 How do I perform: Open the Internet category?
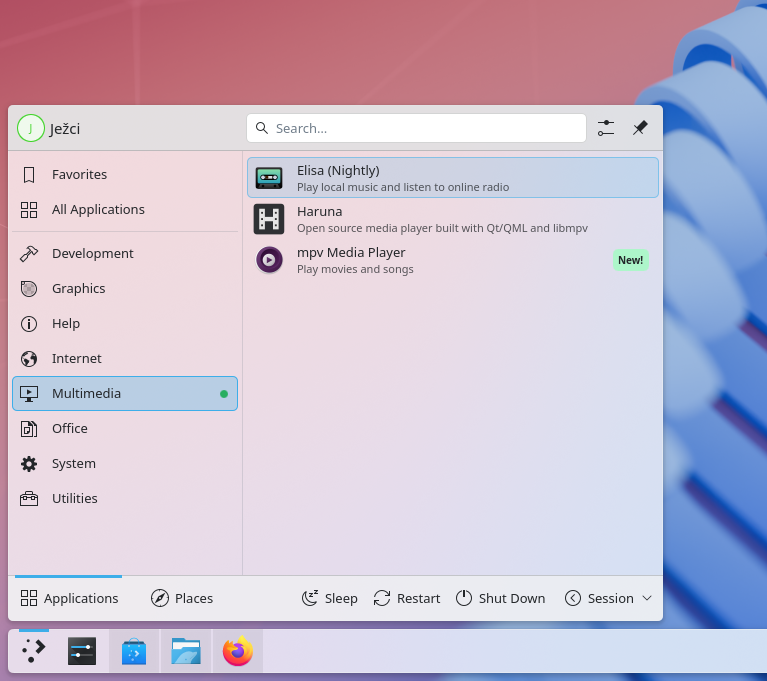[x=125, y=359]
